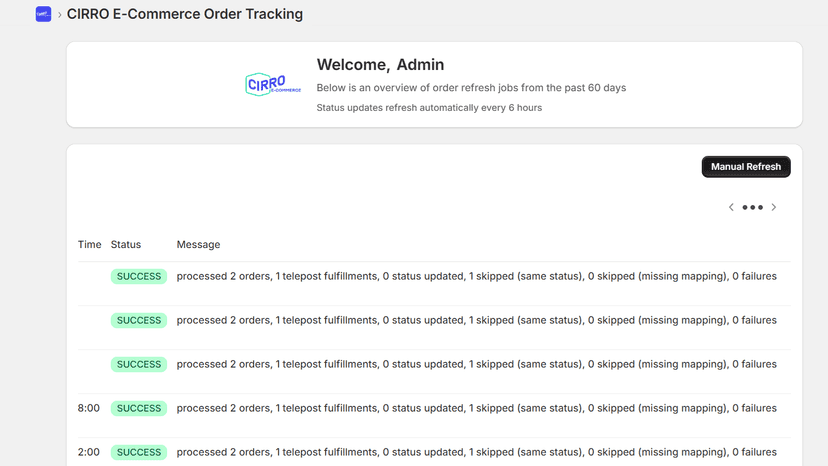Viewport: 828px width, 466px height.
Task: Go to next page with the right chevron
Action: coord(774,207)
